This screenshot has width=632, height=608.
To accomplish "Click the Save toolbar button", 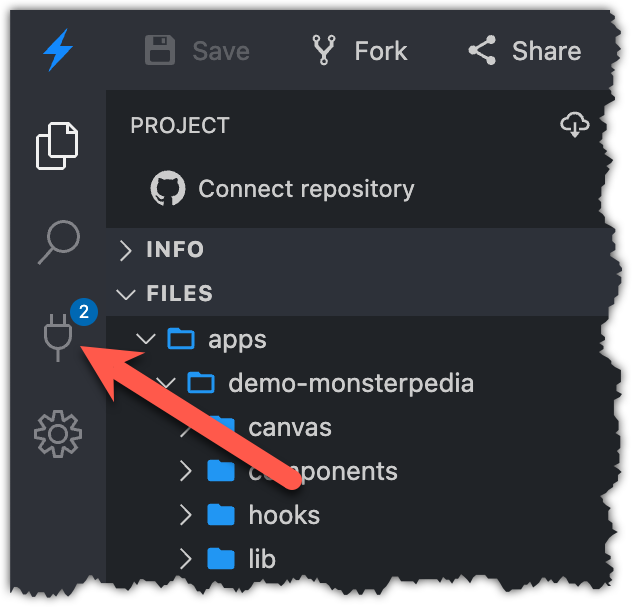I will 196,50.
